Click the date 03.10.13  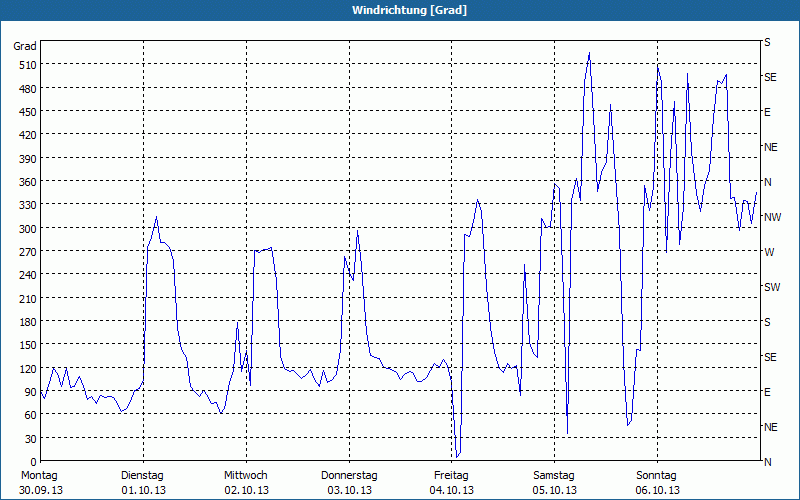(349, 490)
